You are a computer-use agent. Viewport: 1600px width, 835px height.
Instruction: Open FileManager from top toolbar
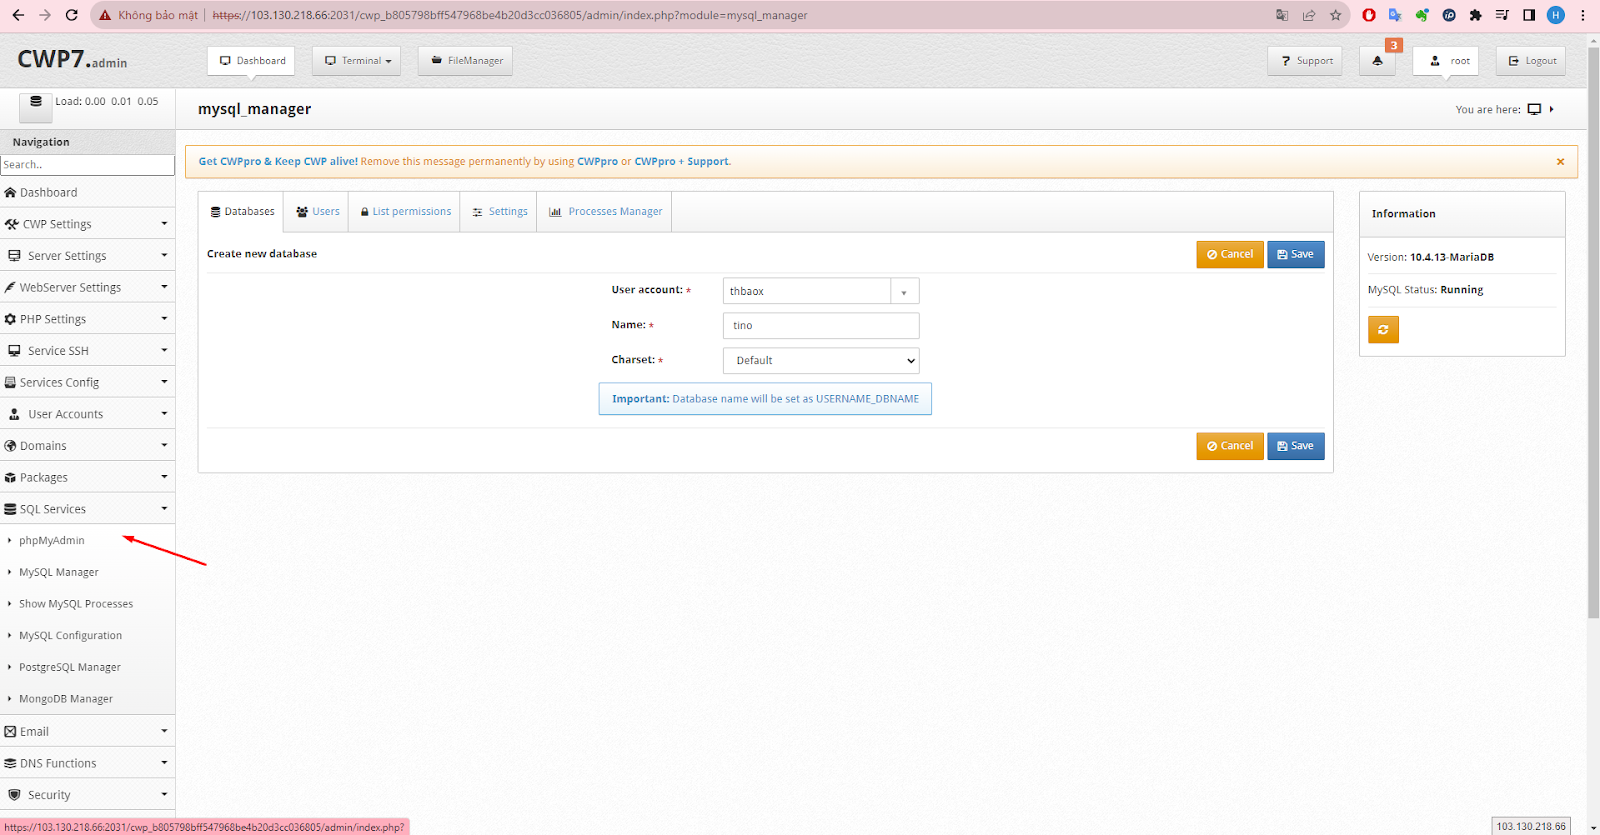(466, 61)
